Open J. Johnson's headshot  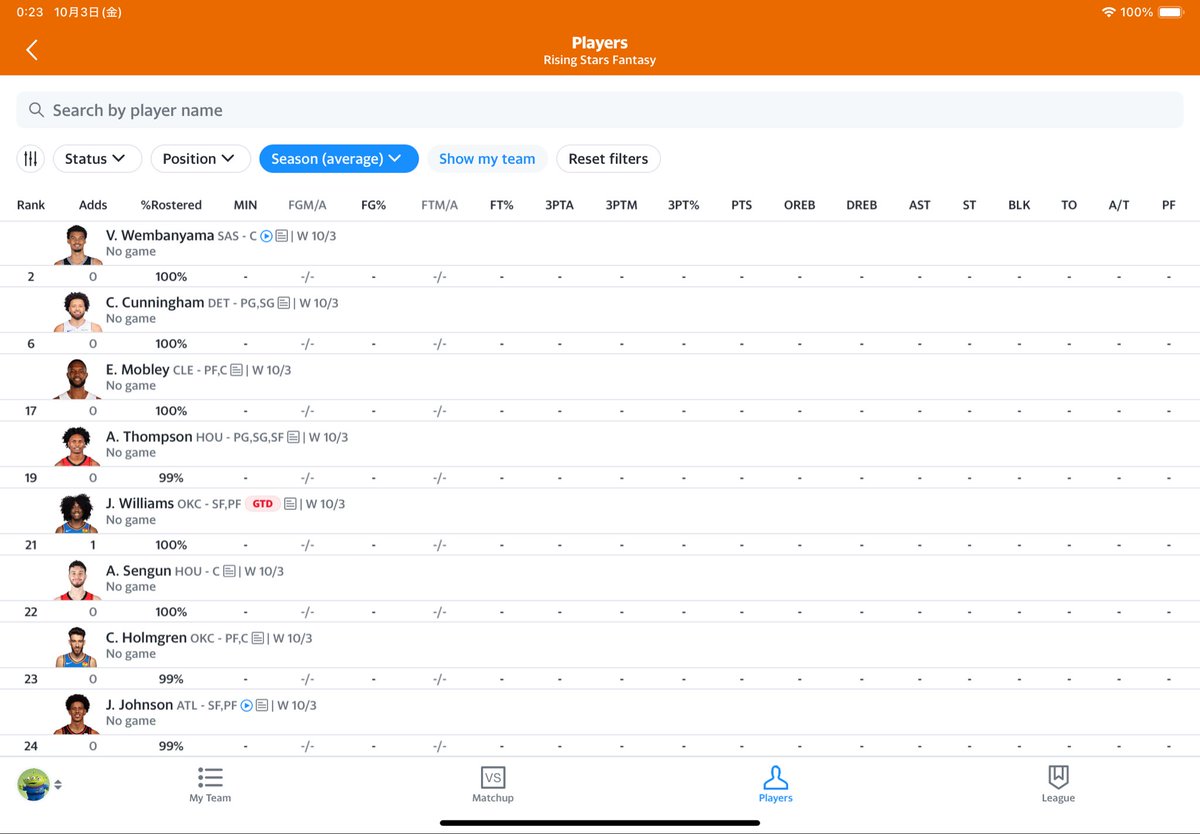pos(77,713)
